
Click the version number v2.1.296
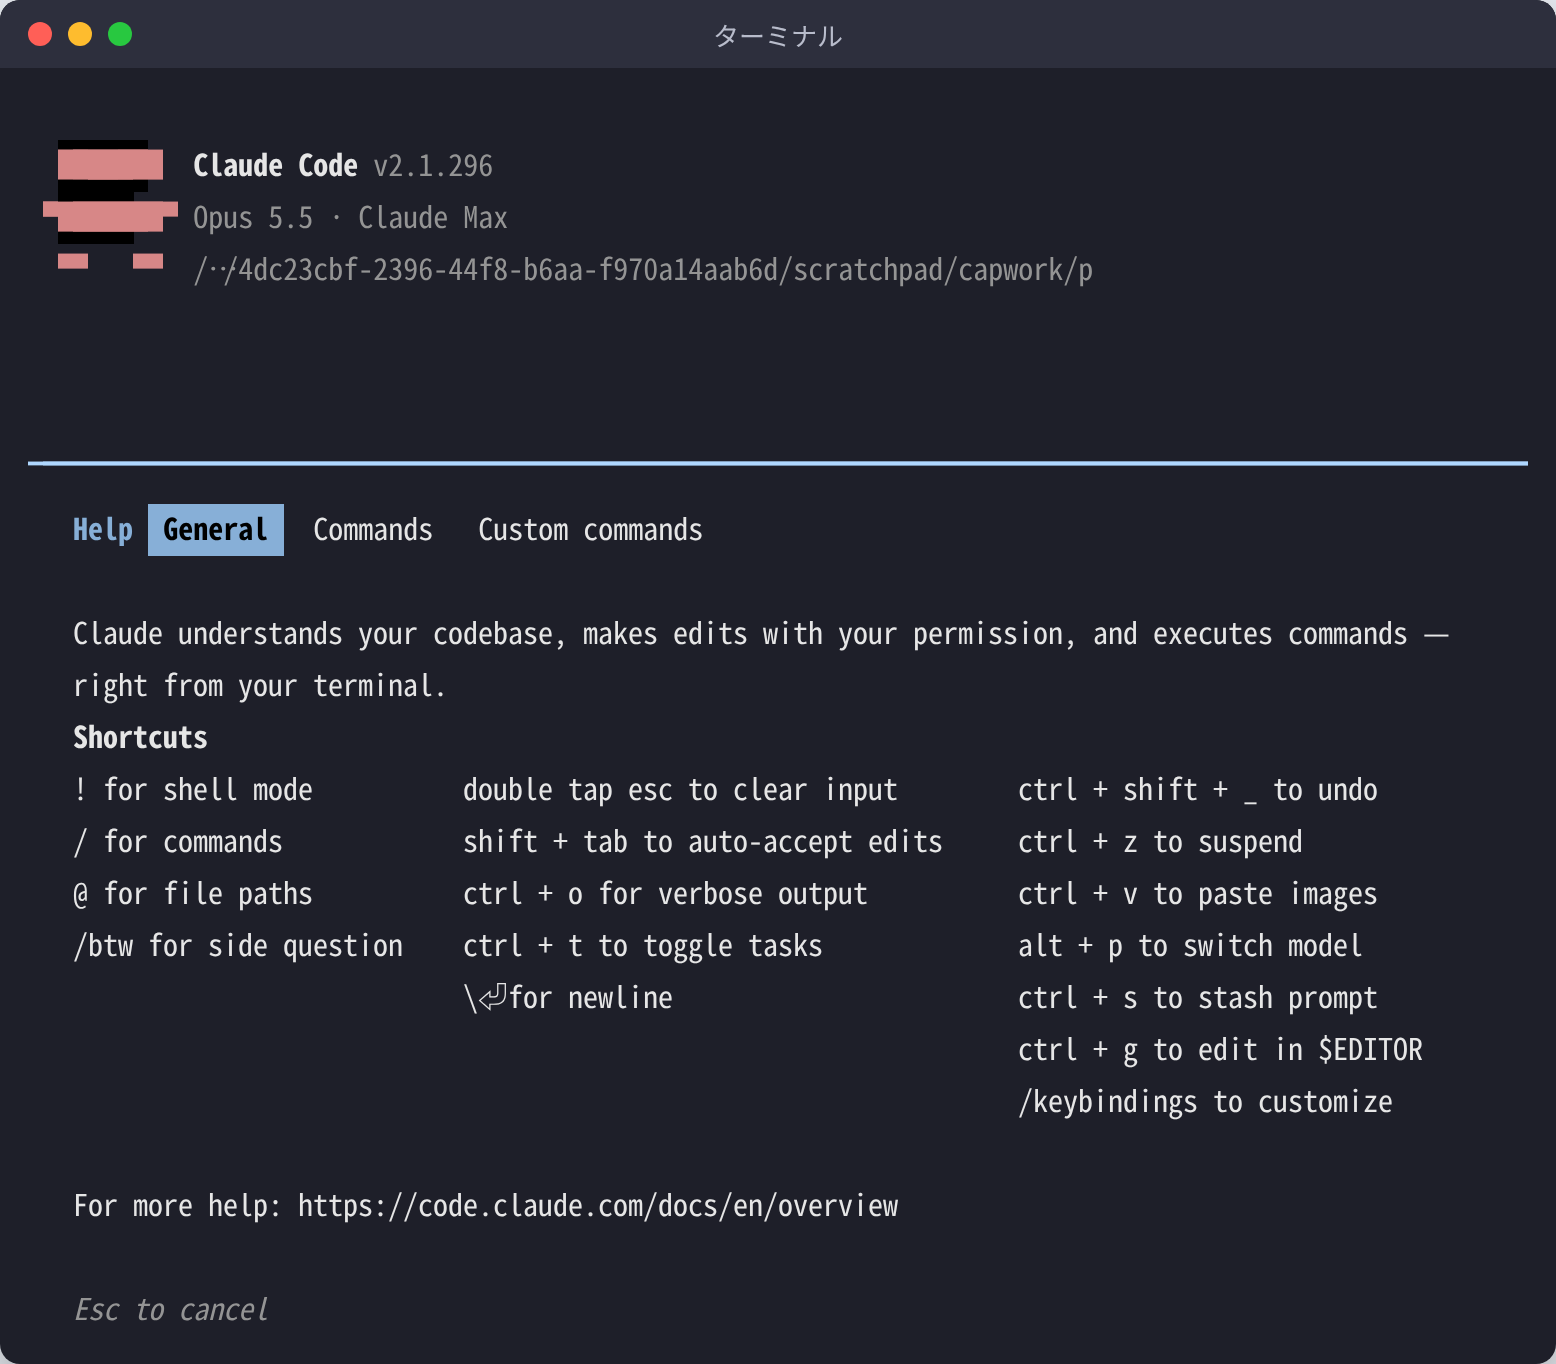[433, 166]
